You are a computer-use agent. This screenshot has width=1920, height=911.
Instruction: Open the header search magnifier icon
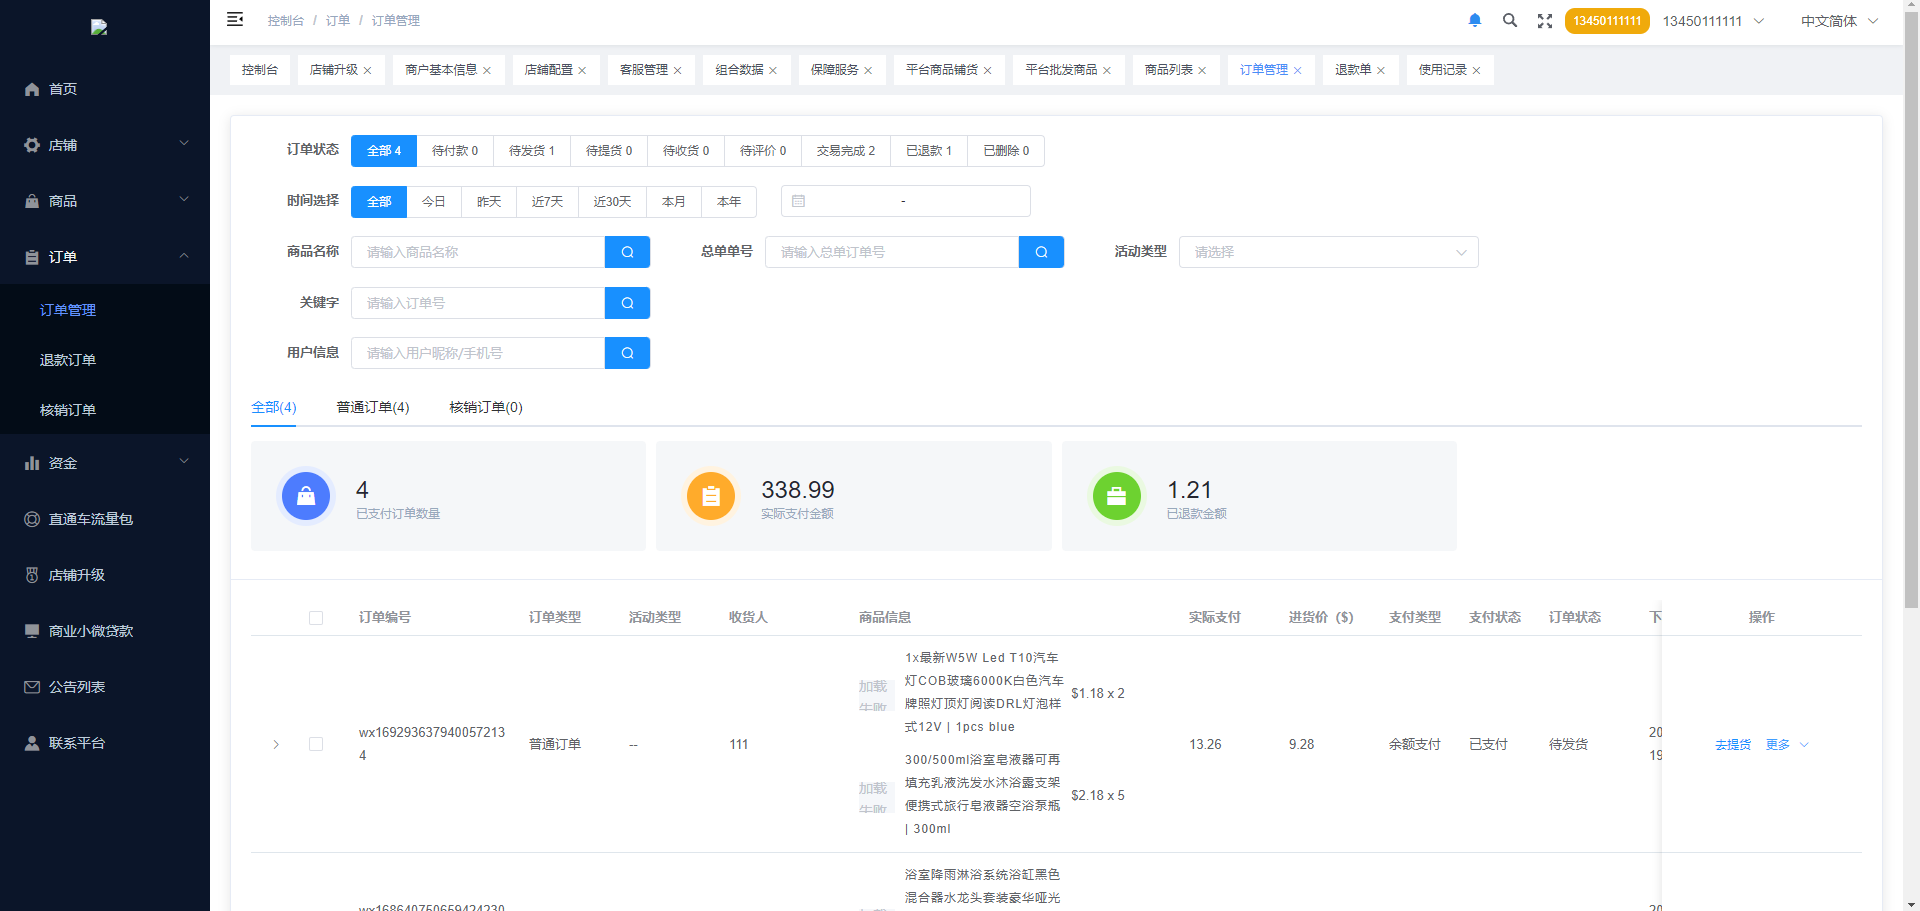[1510, 20]
